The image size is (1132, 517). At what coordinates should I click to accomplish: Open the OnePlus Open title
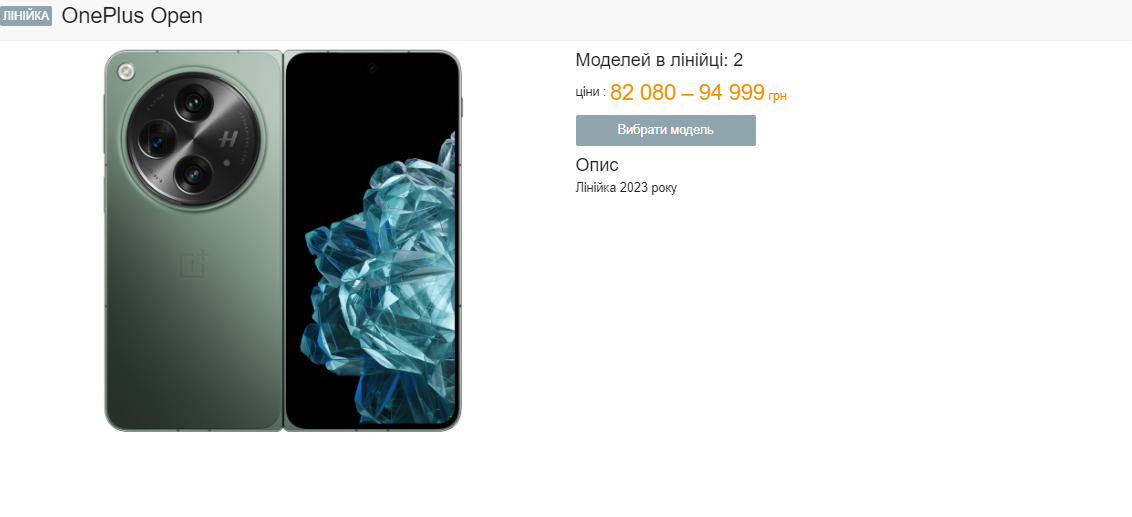pos(132,16)
